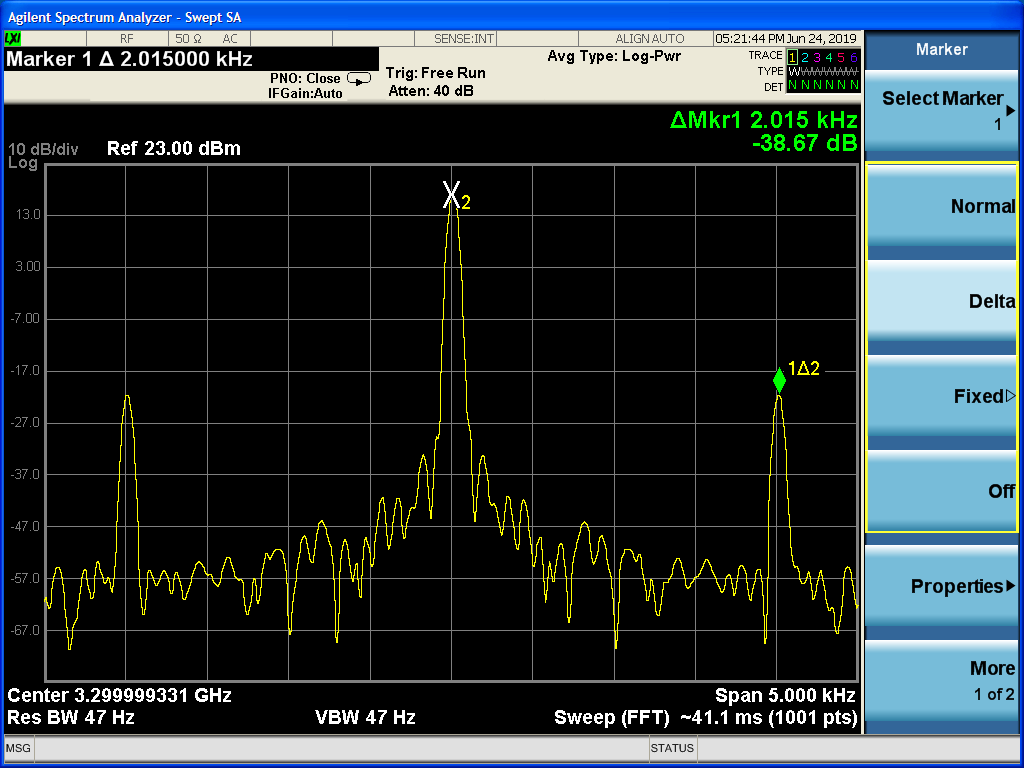Click the 1Δ2 delta marker diamond
The height and width of the screenshot is (768, 1024).
[x=779, y=380]
